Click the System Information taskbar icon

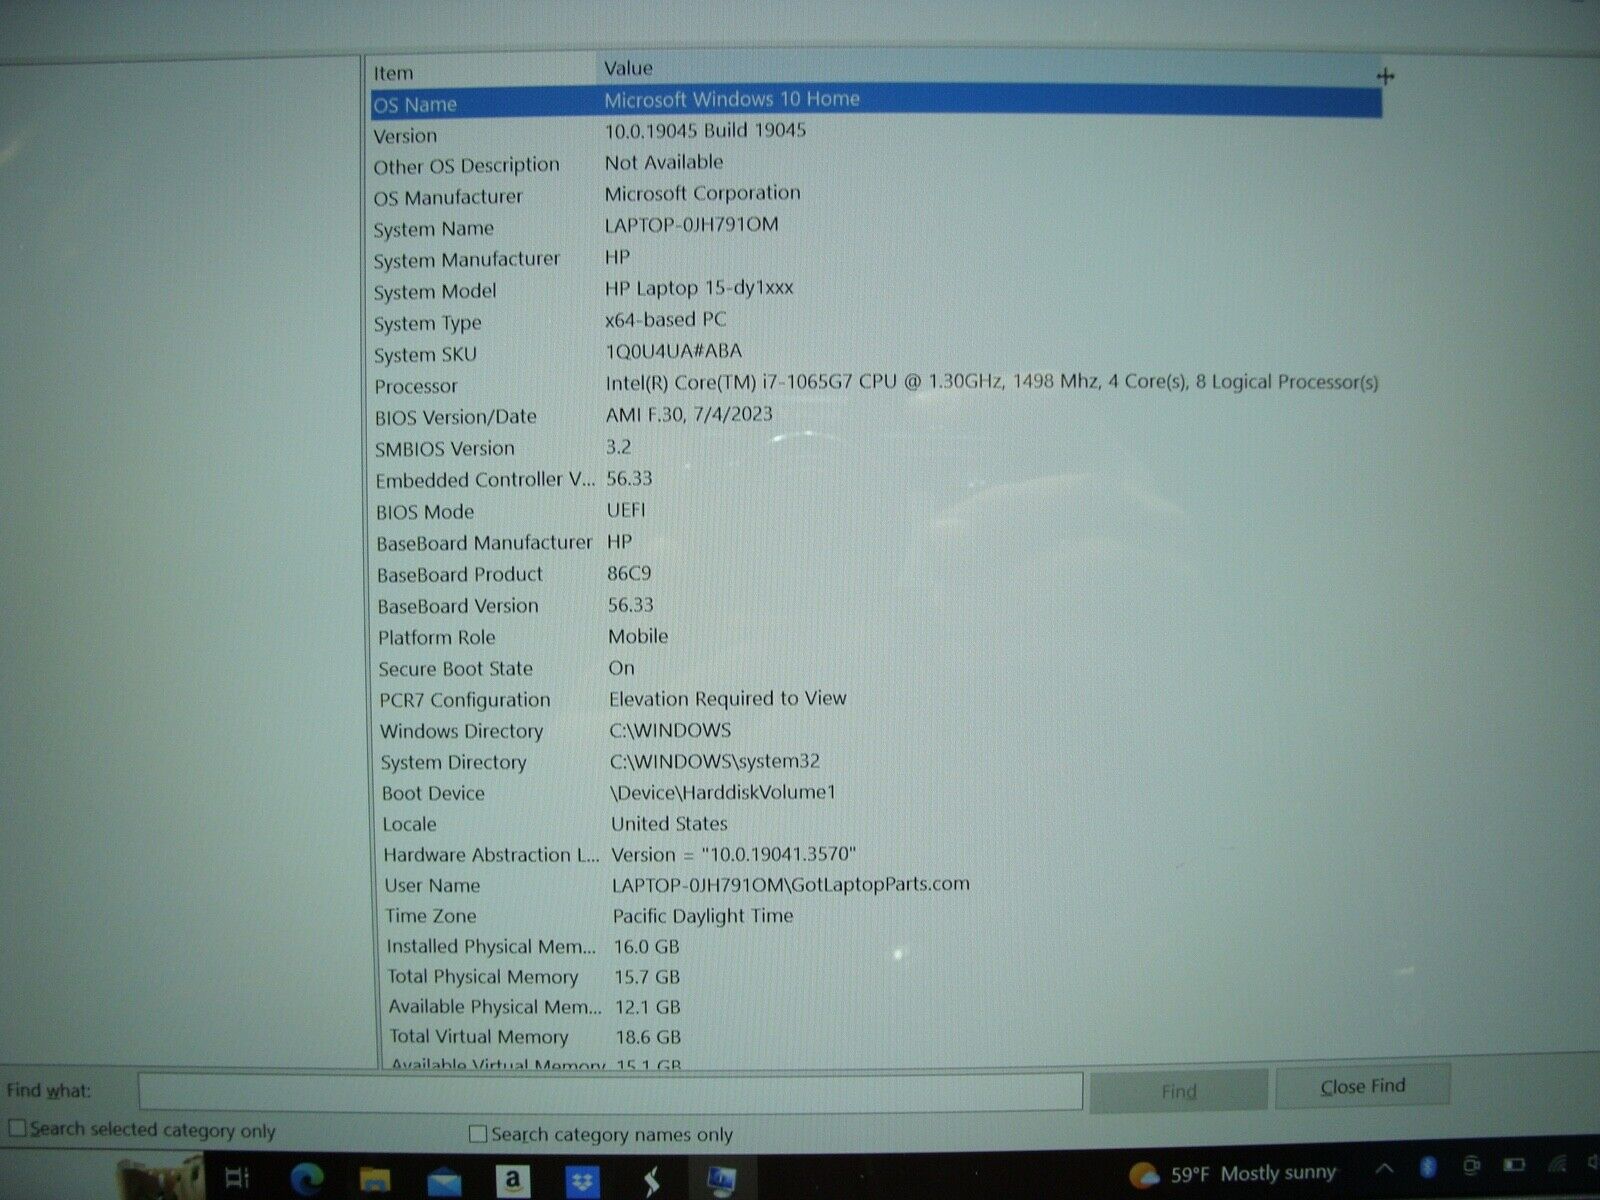(720, 1182)
